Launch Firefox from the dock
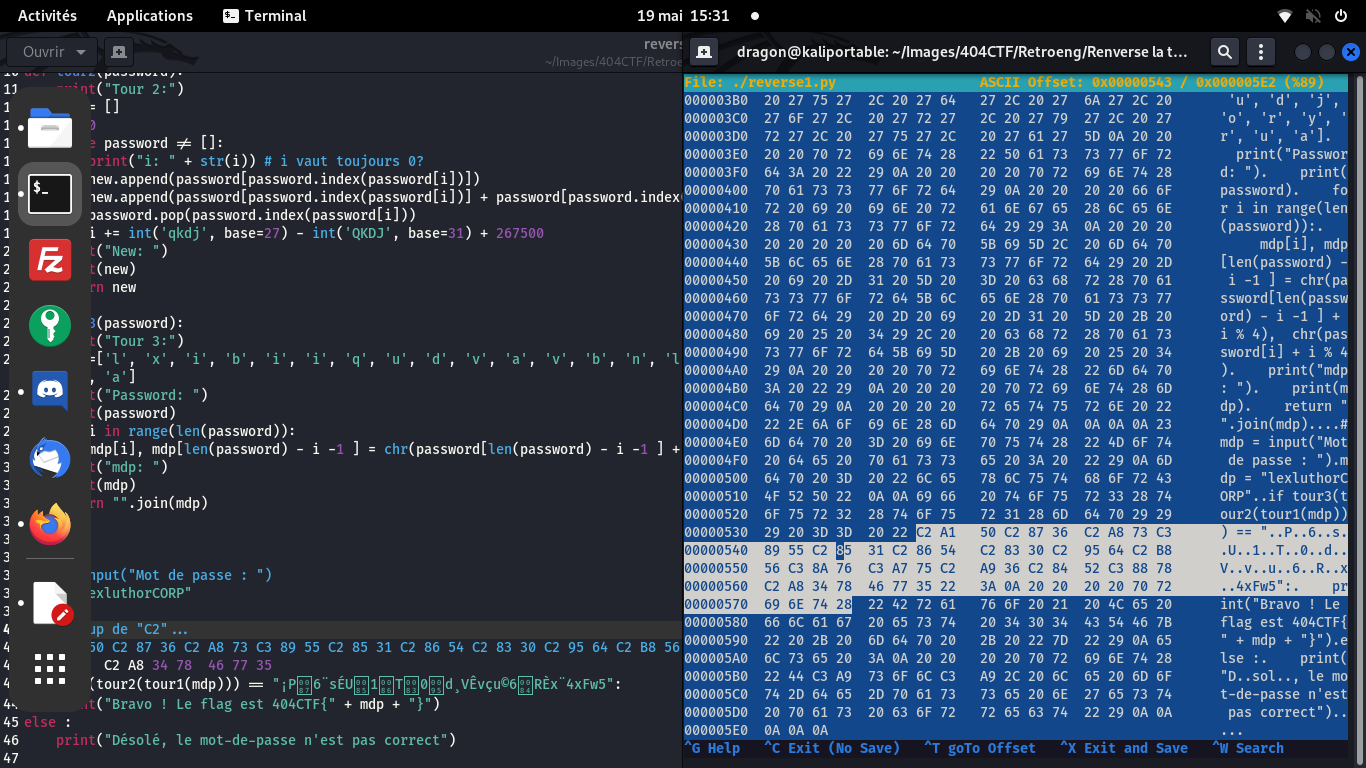This screenshot has height=768, width=1366. coord(50,523)
